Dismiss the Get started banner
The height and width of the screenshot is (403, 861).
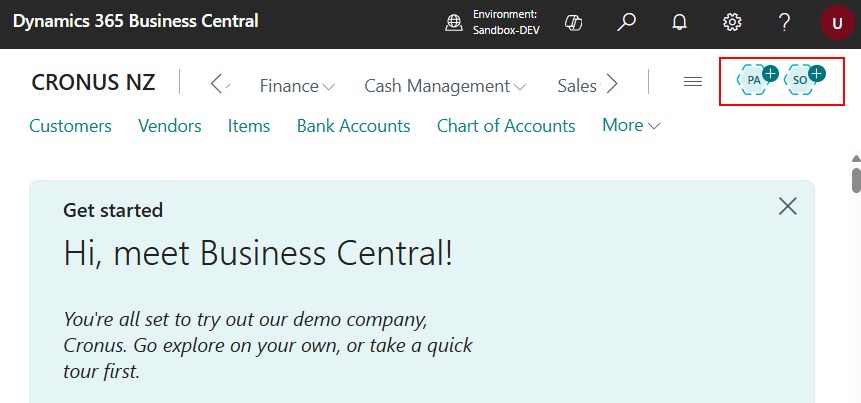click(787, 206)
